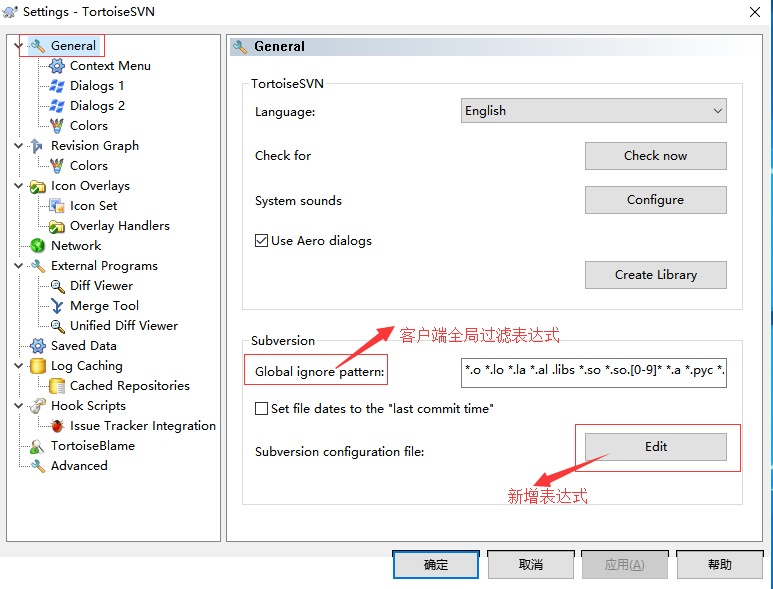This screenshot has height=589, width=773.
Task: Click the 应用(A) apply button
Action: (625, 564)
